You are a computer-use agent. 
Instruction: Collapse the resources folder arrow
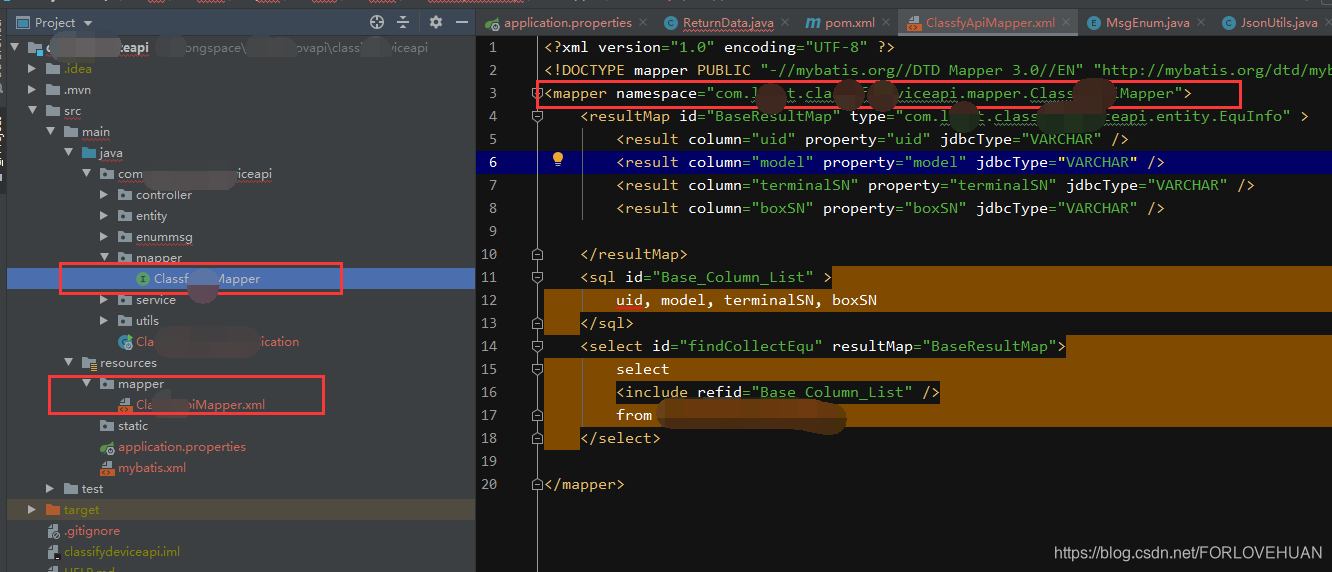tap(69, 363)
